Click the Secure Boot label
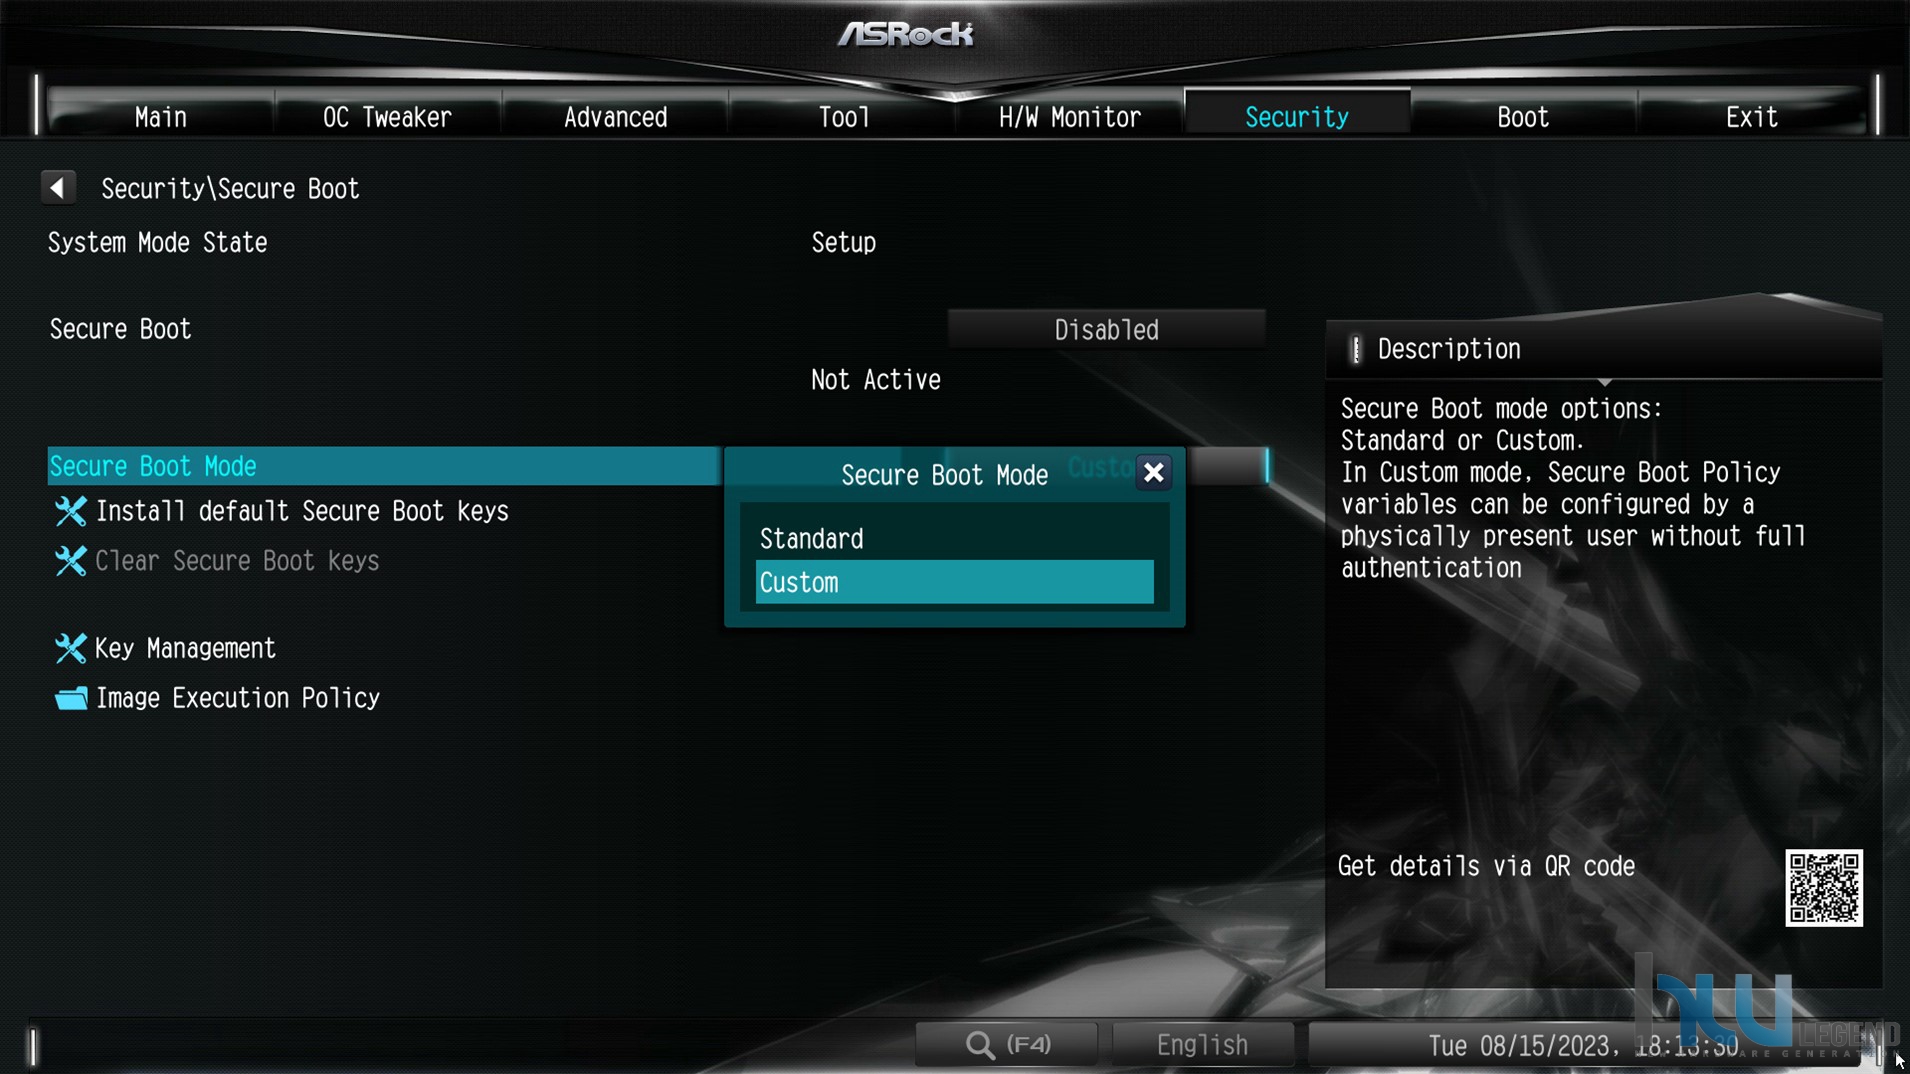The height and width of the screenshot is (1074, 1910). click(x=120, y=329)
